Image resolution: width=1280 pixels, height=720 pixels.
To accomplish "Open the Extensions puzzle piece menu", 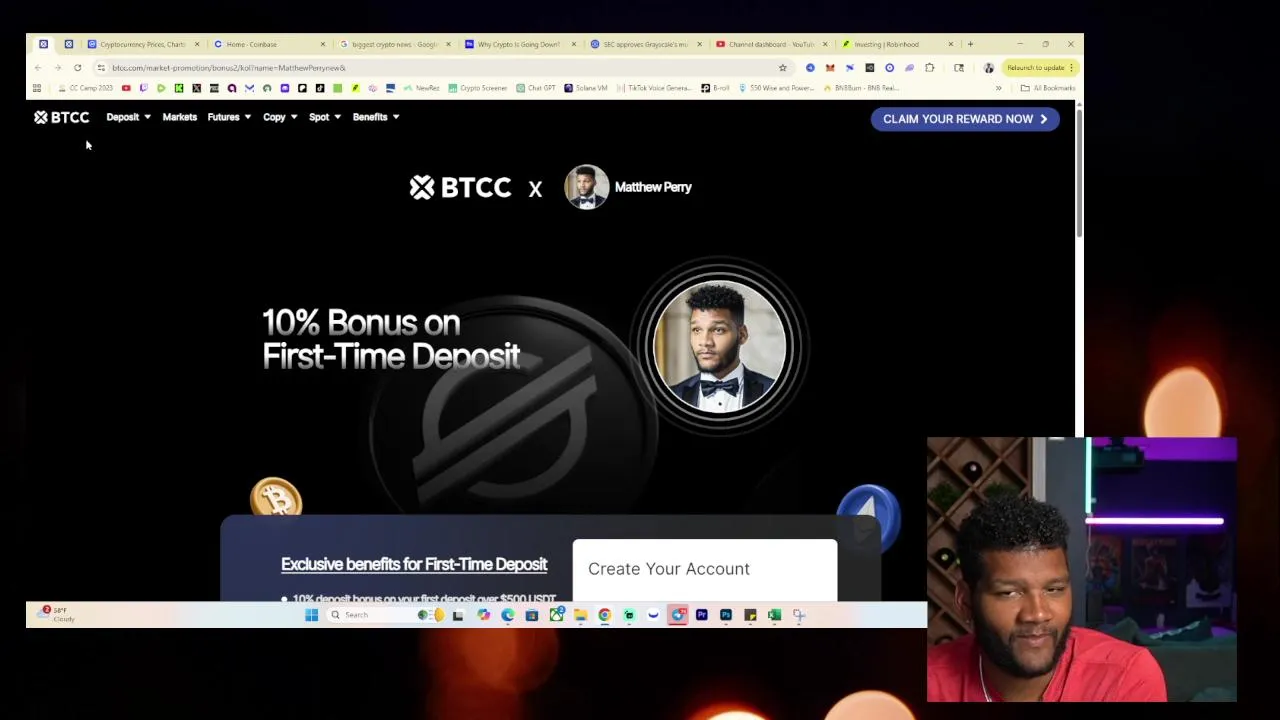I will coord(930,68).
